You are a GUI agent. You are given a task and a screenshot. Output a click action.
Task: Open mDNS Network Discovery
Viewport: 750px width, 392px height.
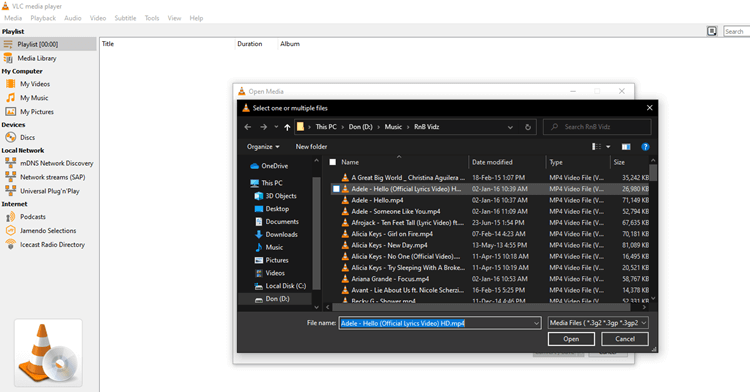56,163
